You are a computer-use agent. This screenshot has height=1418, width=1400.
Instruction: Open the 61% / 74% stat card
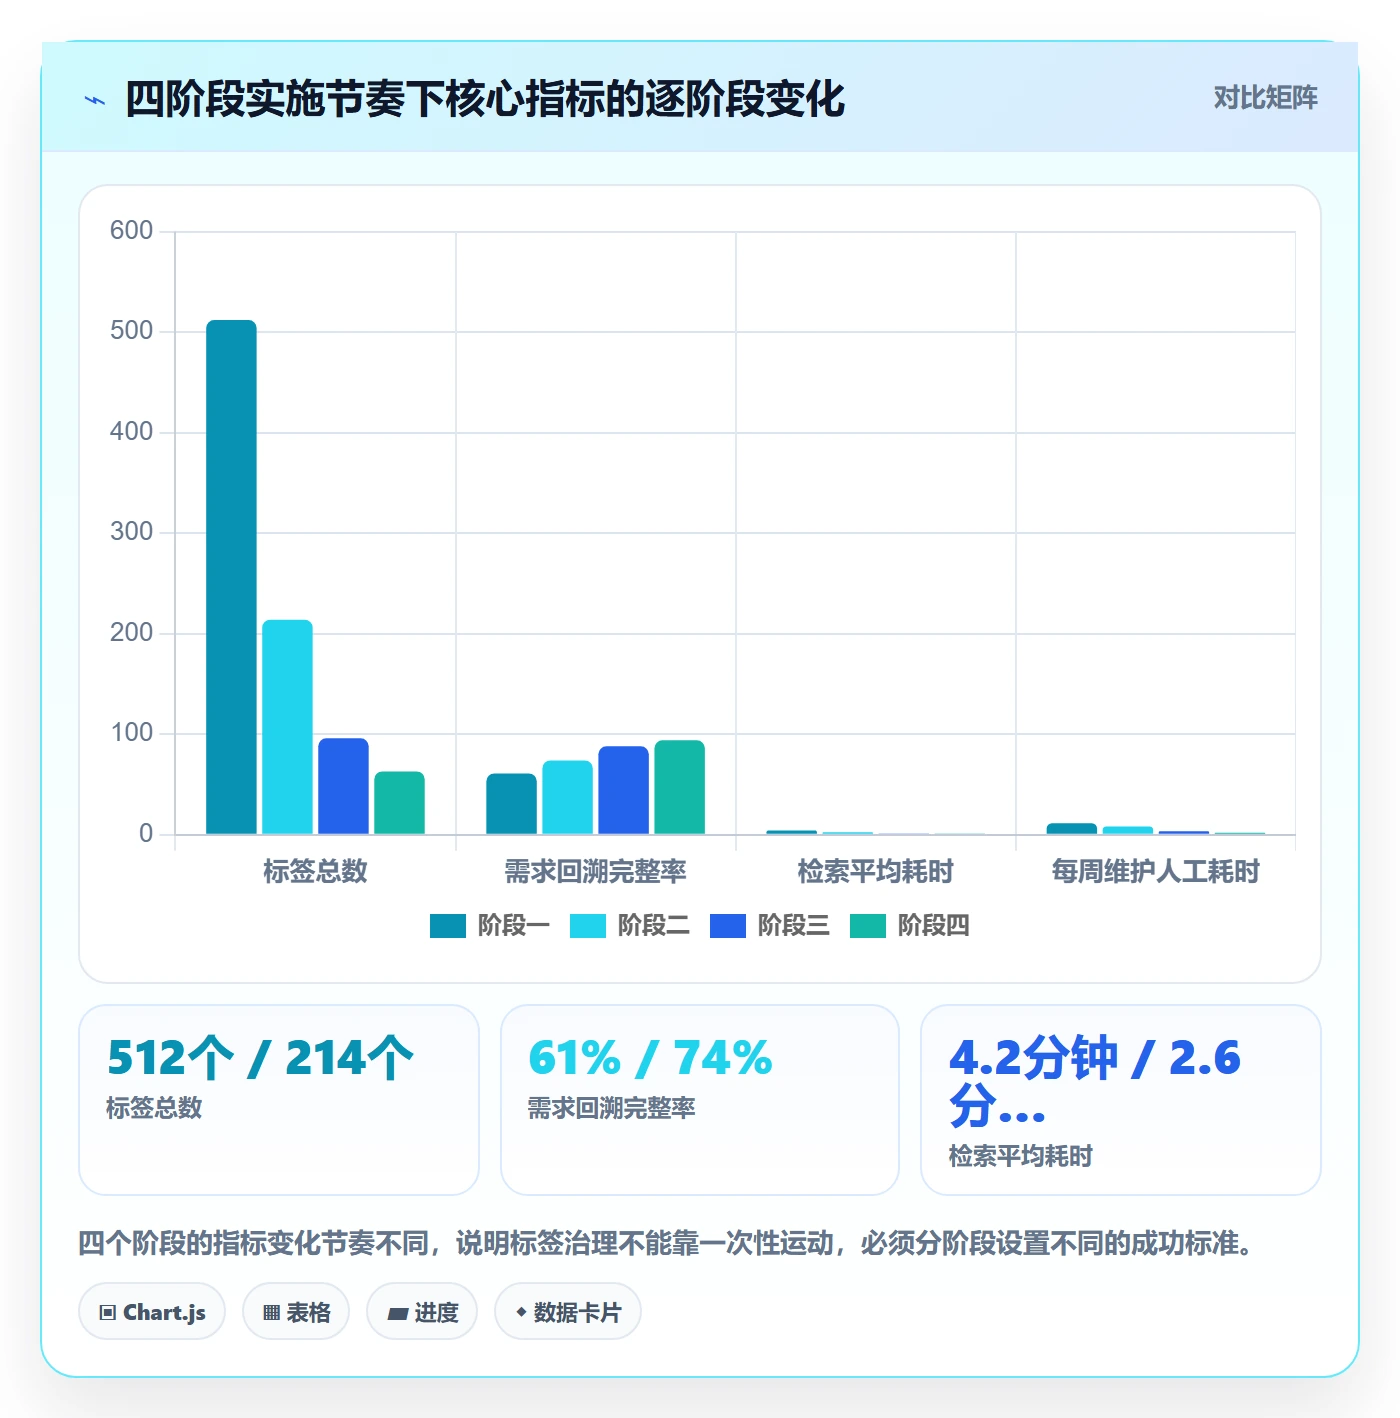pos(700,1100)
